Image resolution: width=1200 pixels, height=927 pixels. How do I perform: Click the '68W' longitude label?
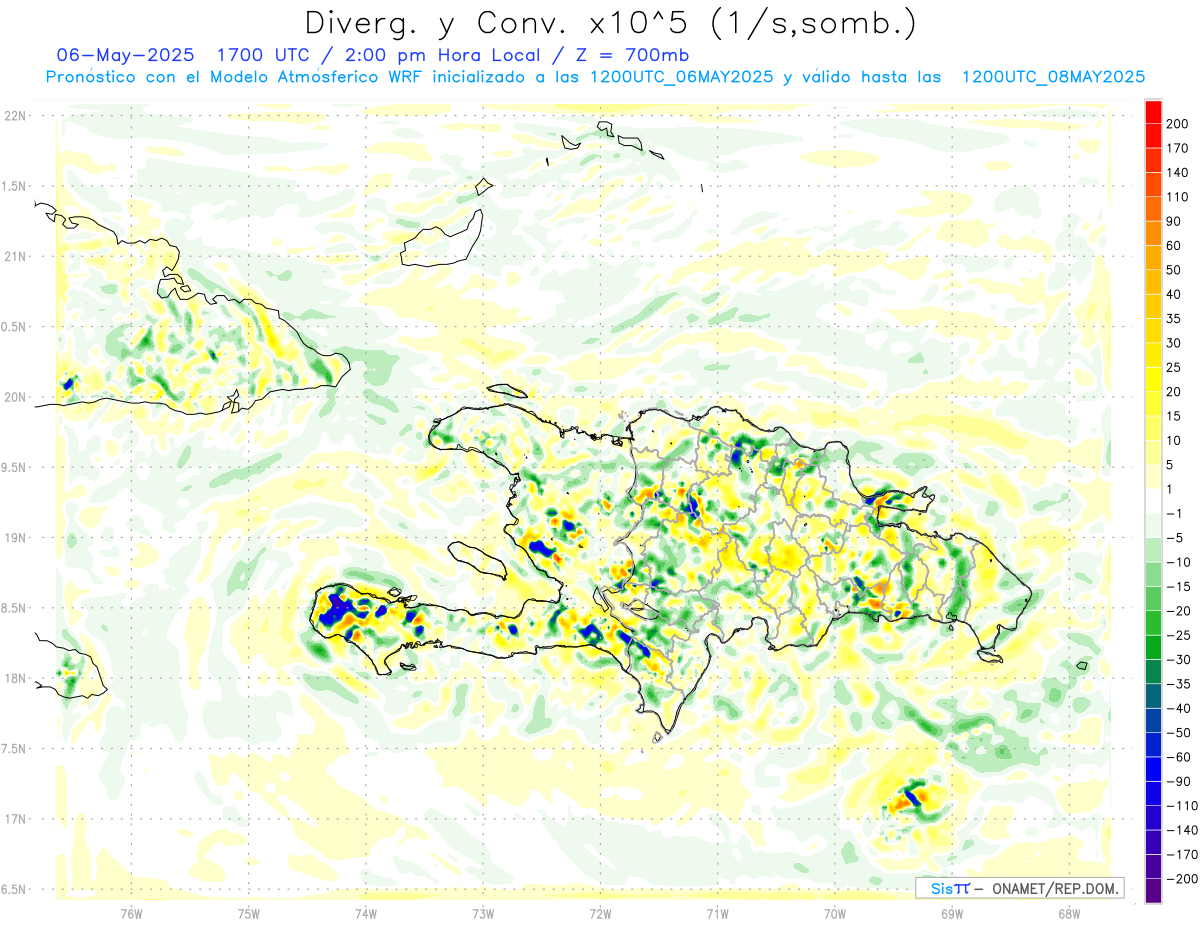(x=1069, y=914)
